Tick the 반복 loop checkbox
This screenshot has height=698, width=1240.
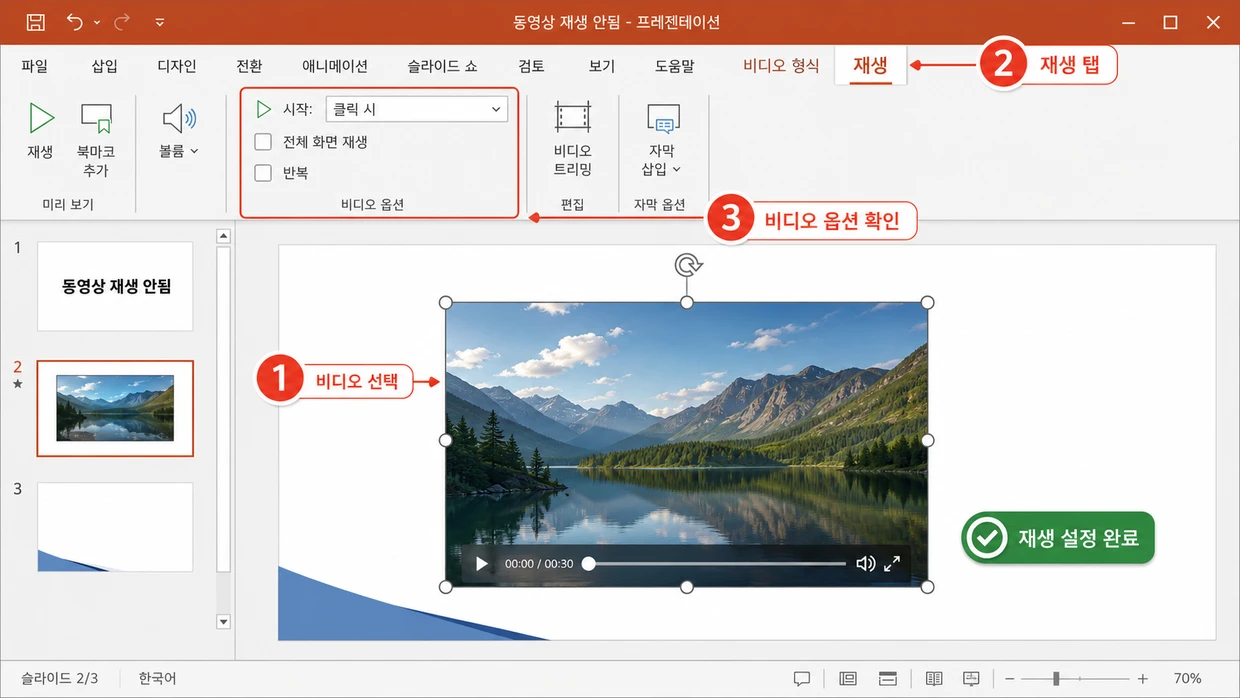click(263, 173)
